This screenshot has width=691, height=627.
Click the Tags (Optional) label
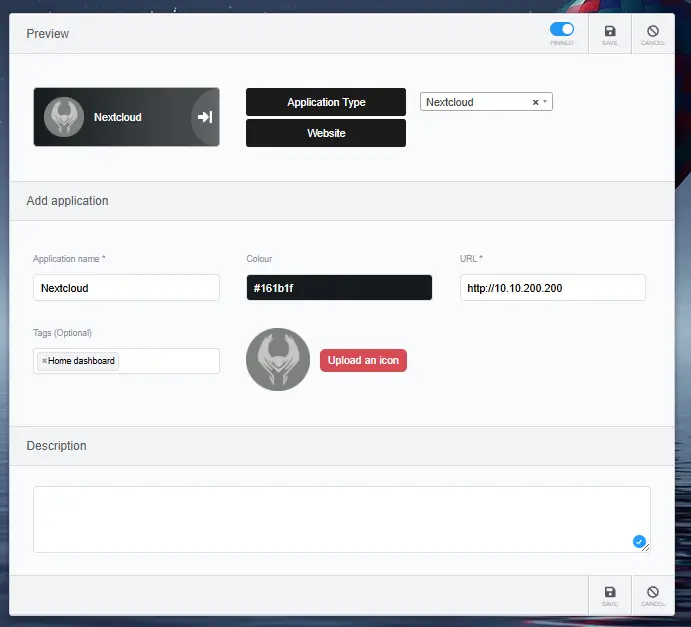point(62,333)
